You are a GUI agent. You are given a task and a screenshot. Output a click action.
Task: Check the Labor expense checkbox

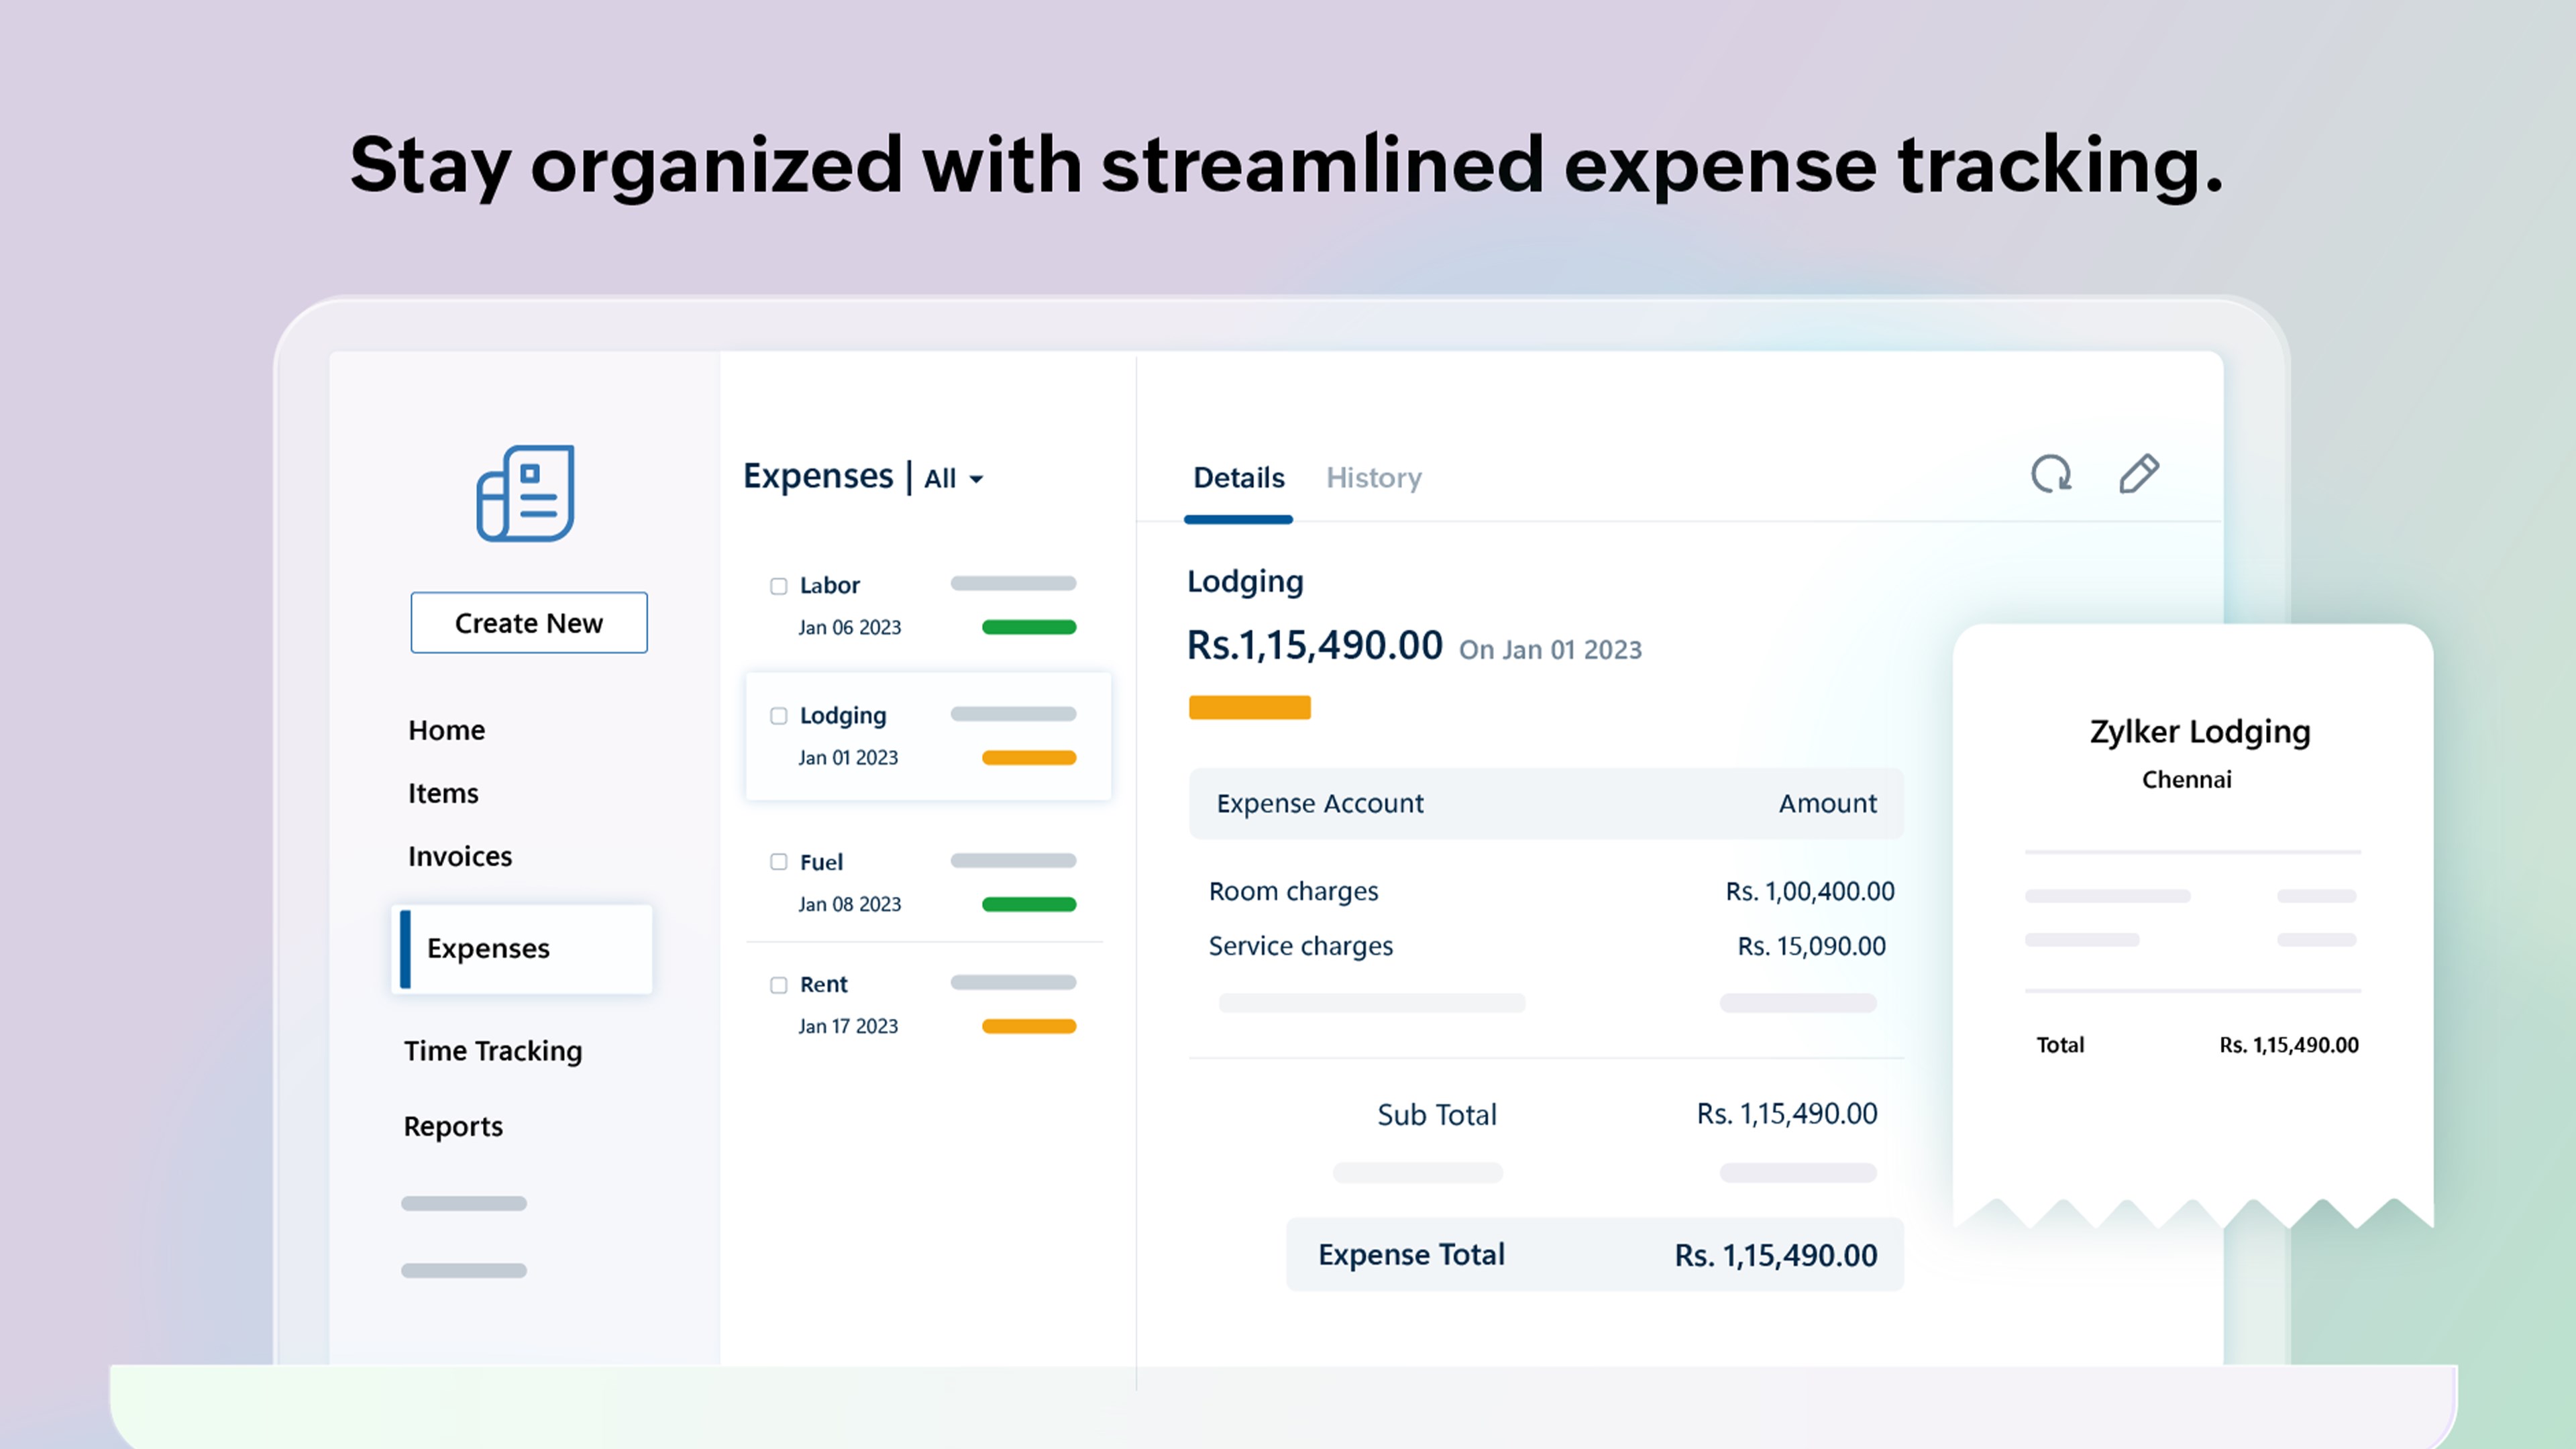pos(778,586)
